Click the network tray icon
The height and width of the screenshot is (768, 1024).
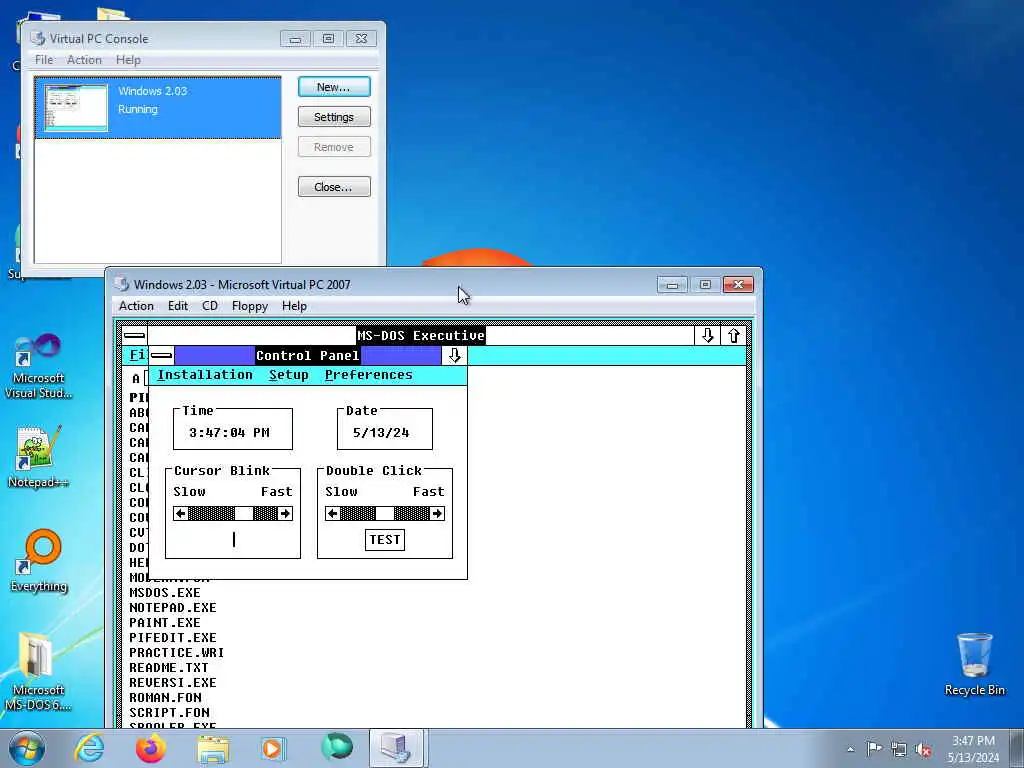[x=899, y=750]
